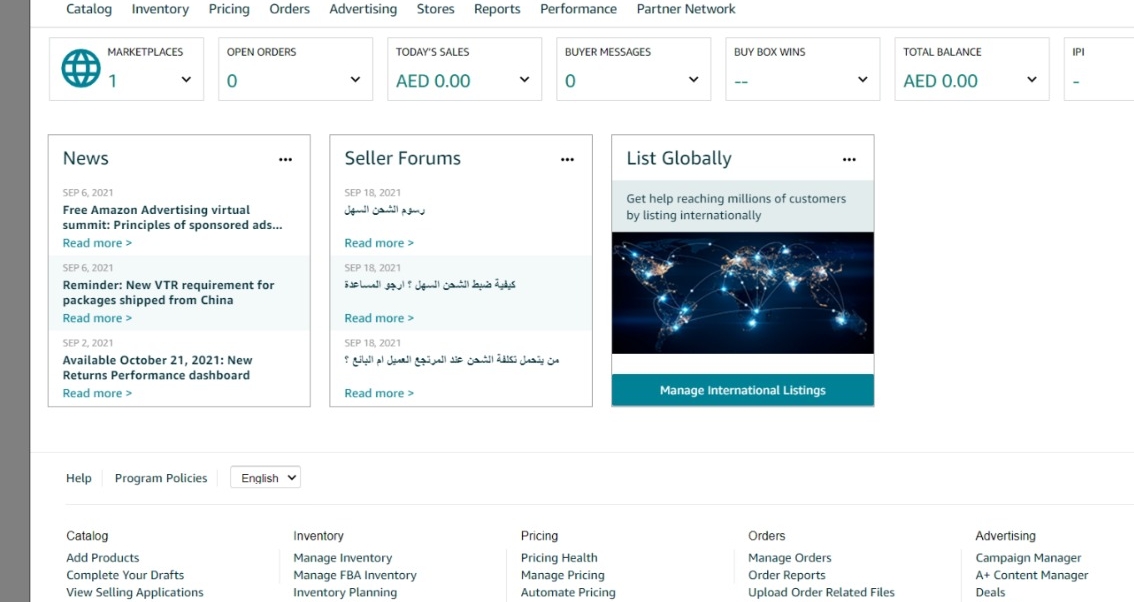Click the Seller Forums card title

coord(403,158)
